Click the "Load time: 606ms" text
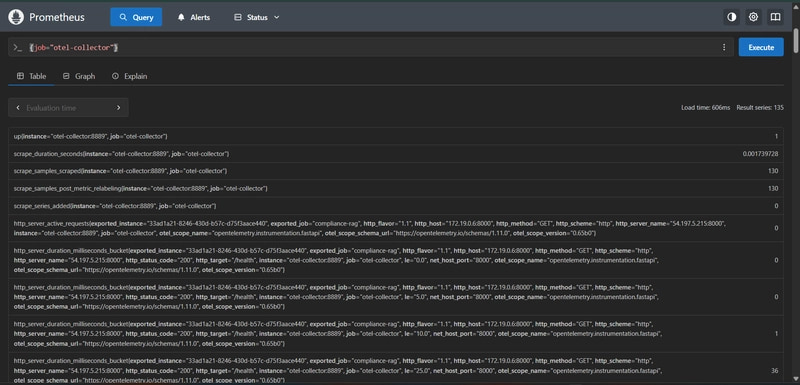This screenshot has height=385, width=800. tap(706, 108)
